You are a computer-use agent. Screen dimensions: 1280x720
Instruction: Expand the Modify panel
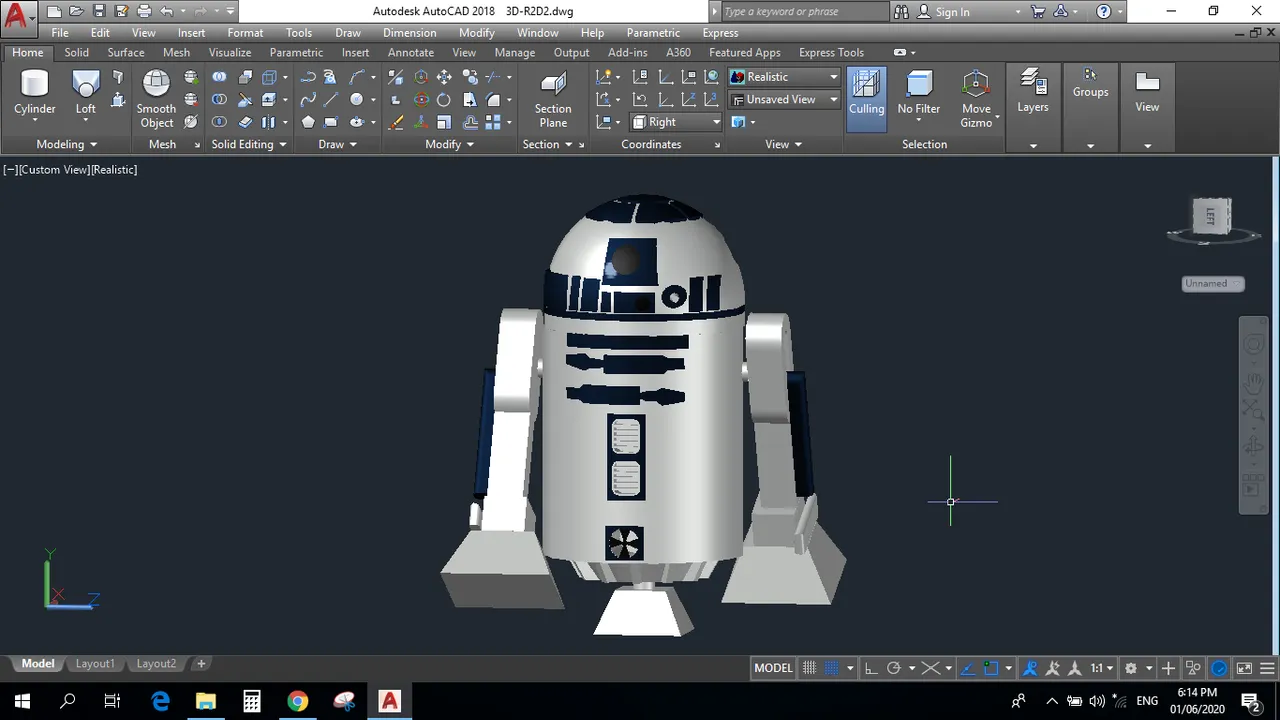point(449,144)
